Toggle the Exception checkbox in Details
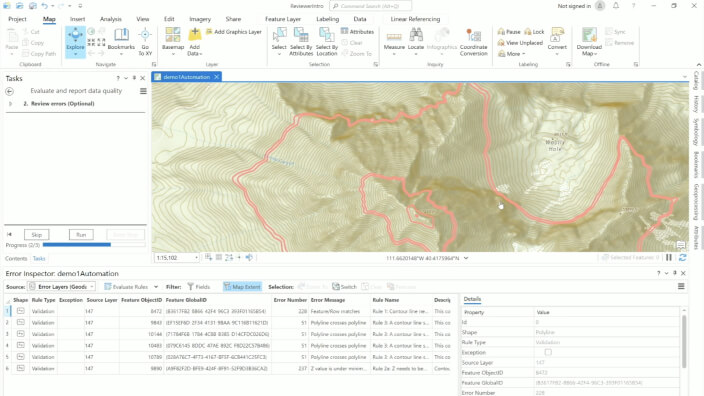This screenshot has width=704, height=396. coord(548,352)
